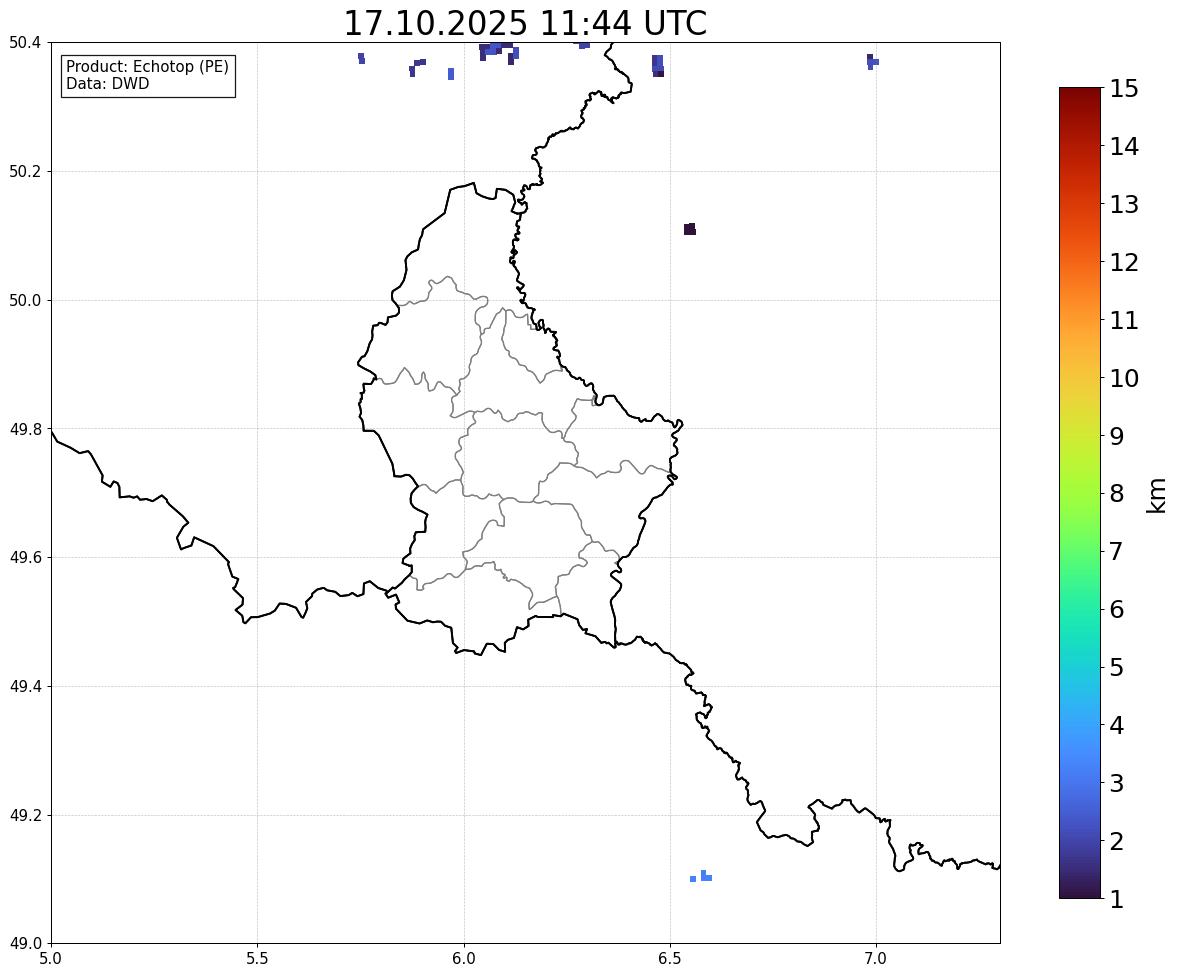Click the colorbar tick value 7
Image resolution: width=1178 pixels, height=976 pixels.
point(1117,551)
